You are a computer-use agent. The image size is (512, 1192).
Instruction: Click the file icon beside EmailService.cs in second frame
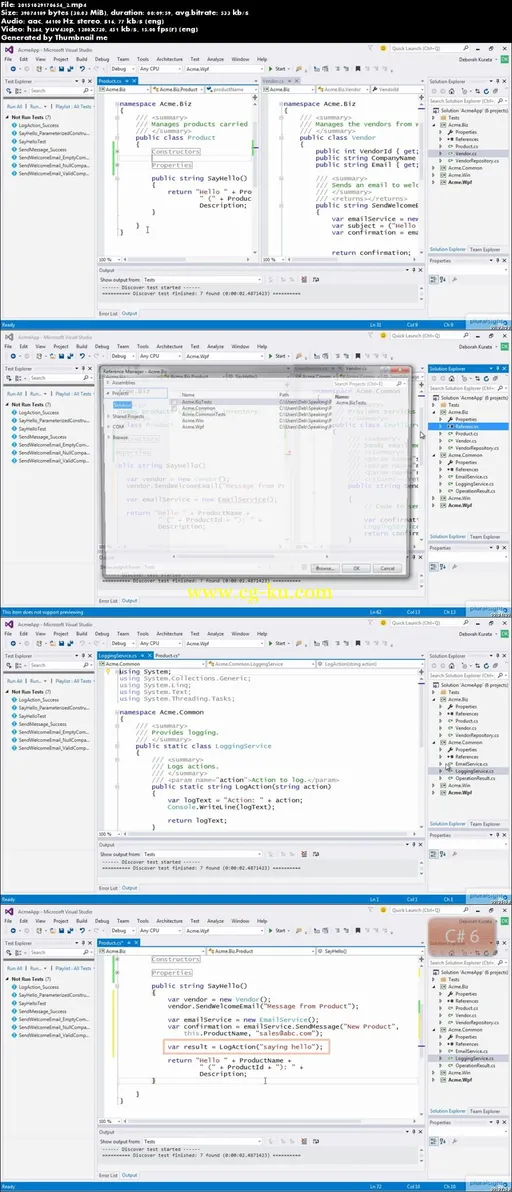(x=450, y=477)
